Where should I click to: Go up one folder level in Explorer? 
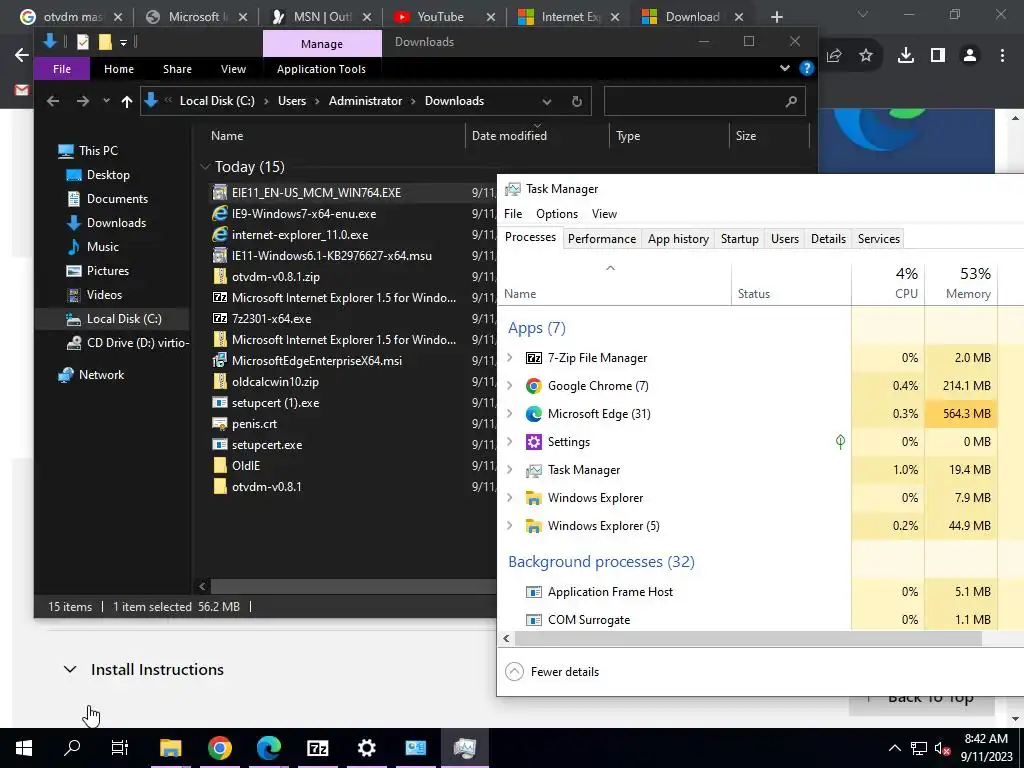click(x=127, y=101)
